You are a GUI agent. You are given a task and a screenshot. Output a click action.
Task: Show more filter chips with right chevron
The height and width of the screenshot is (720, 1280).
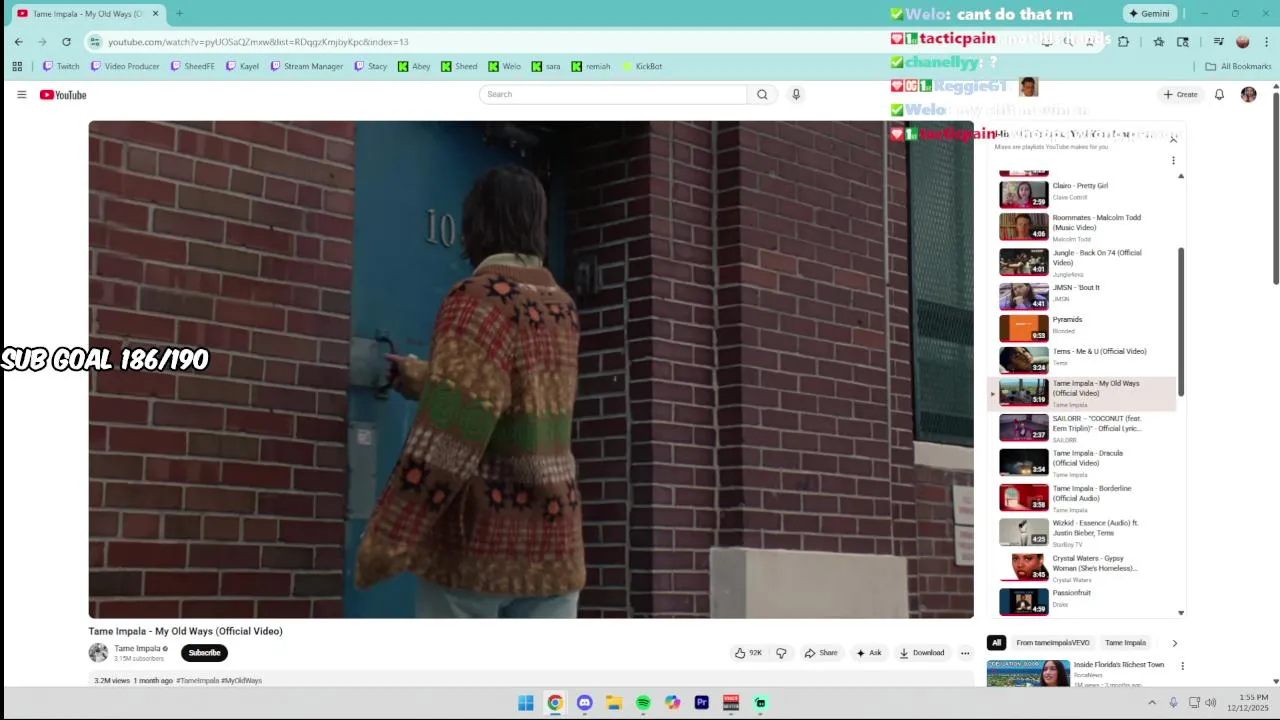[x=1174, y=643]
